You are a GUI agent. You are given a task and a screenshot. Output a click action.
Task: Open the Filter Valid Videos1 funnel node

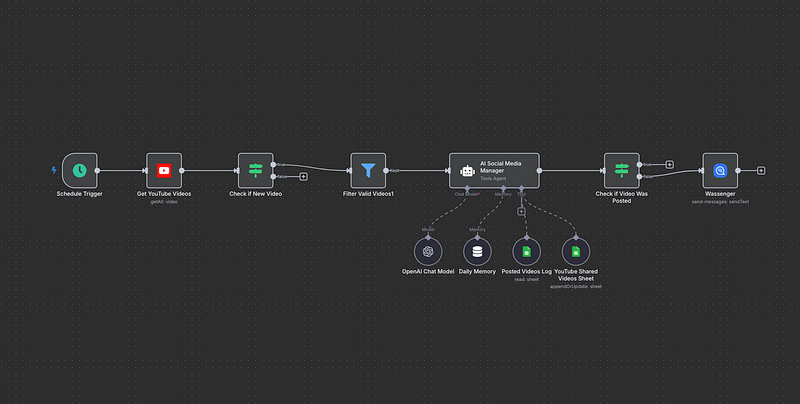[368, 170]
